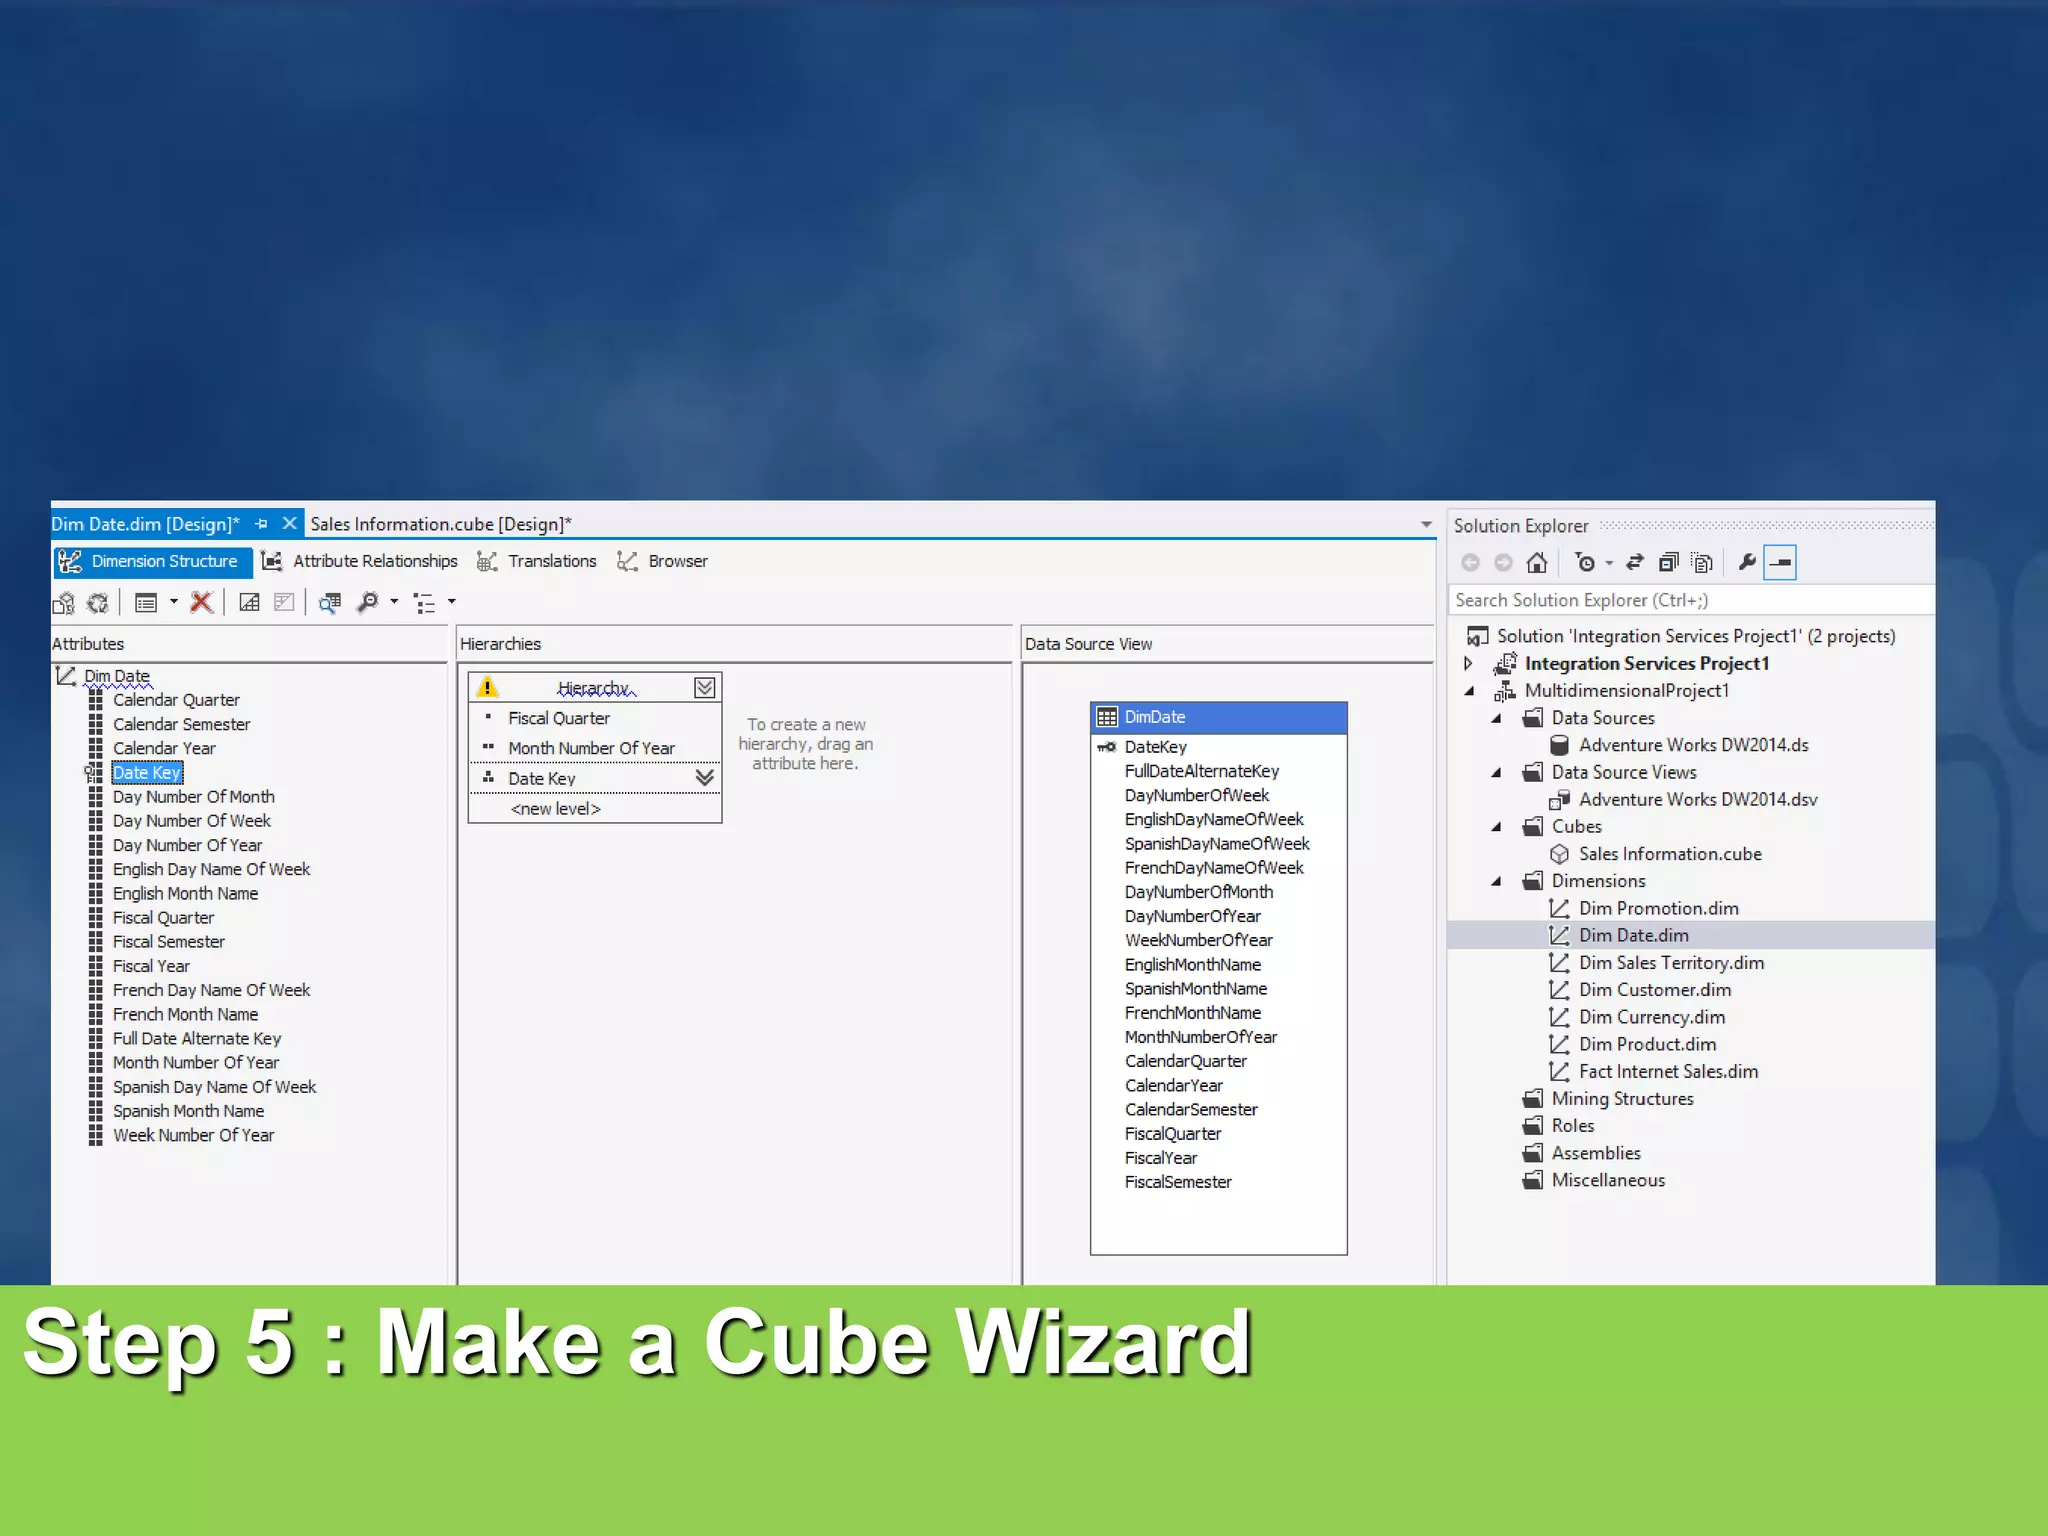Collapse the Cubes folder
Viewport: 2048px width, 1536px height.
pyautogui.click(x=1496, y=827)
